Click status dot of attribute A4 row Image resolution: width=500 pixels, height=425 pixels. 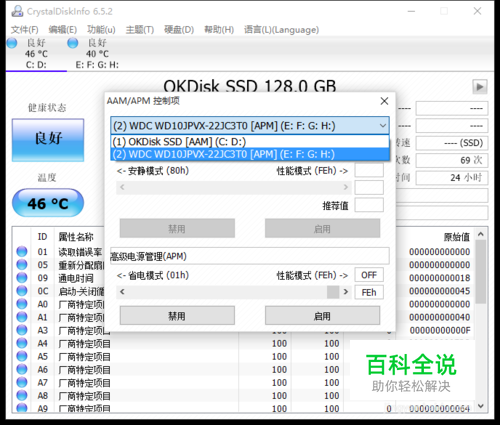click(x=22, y=343)
